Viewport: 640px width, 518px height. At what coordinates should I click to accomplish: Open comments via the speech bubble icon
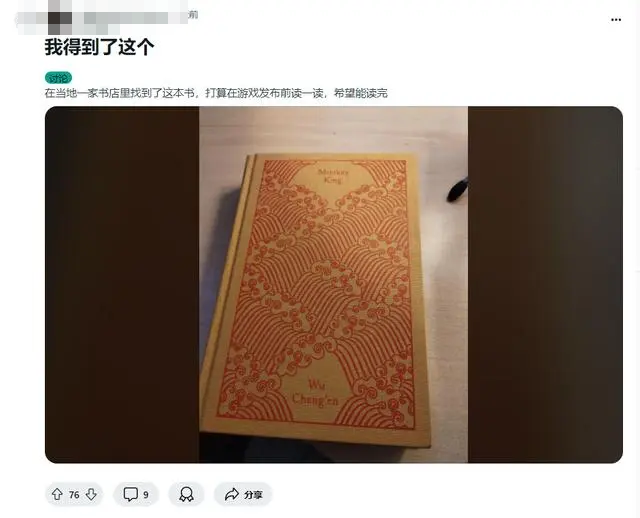pos(130,494)
